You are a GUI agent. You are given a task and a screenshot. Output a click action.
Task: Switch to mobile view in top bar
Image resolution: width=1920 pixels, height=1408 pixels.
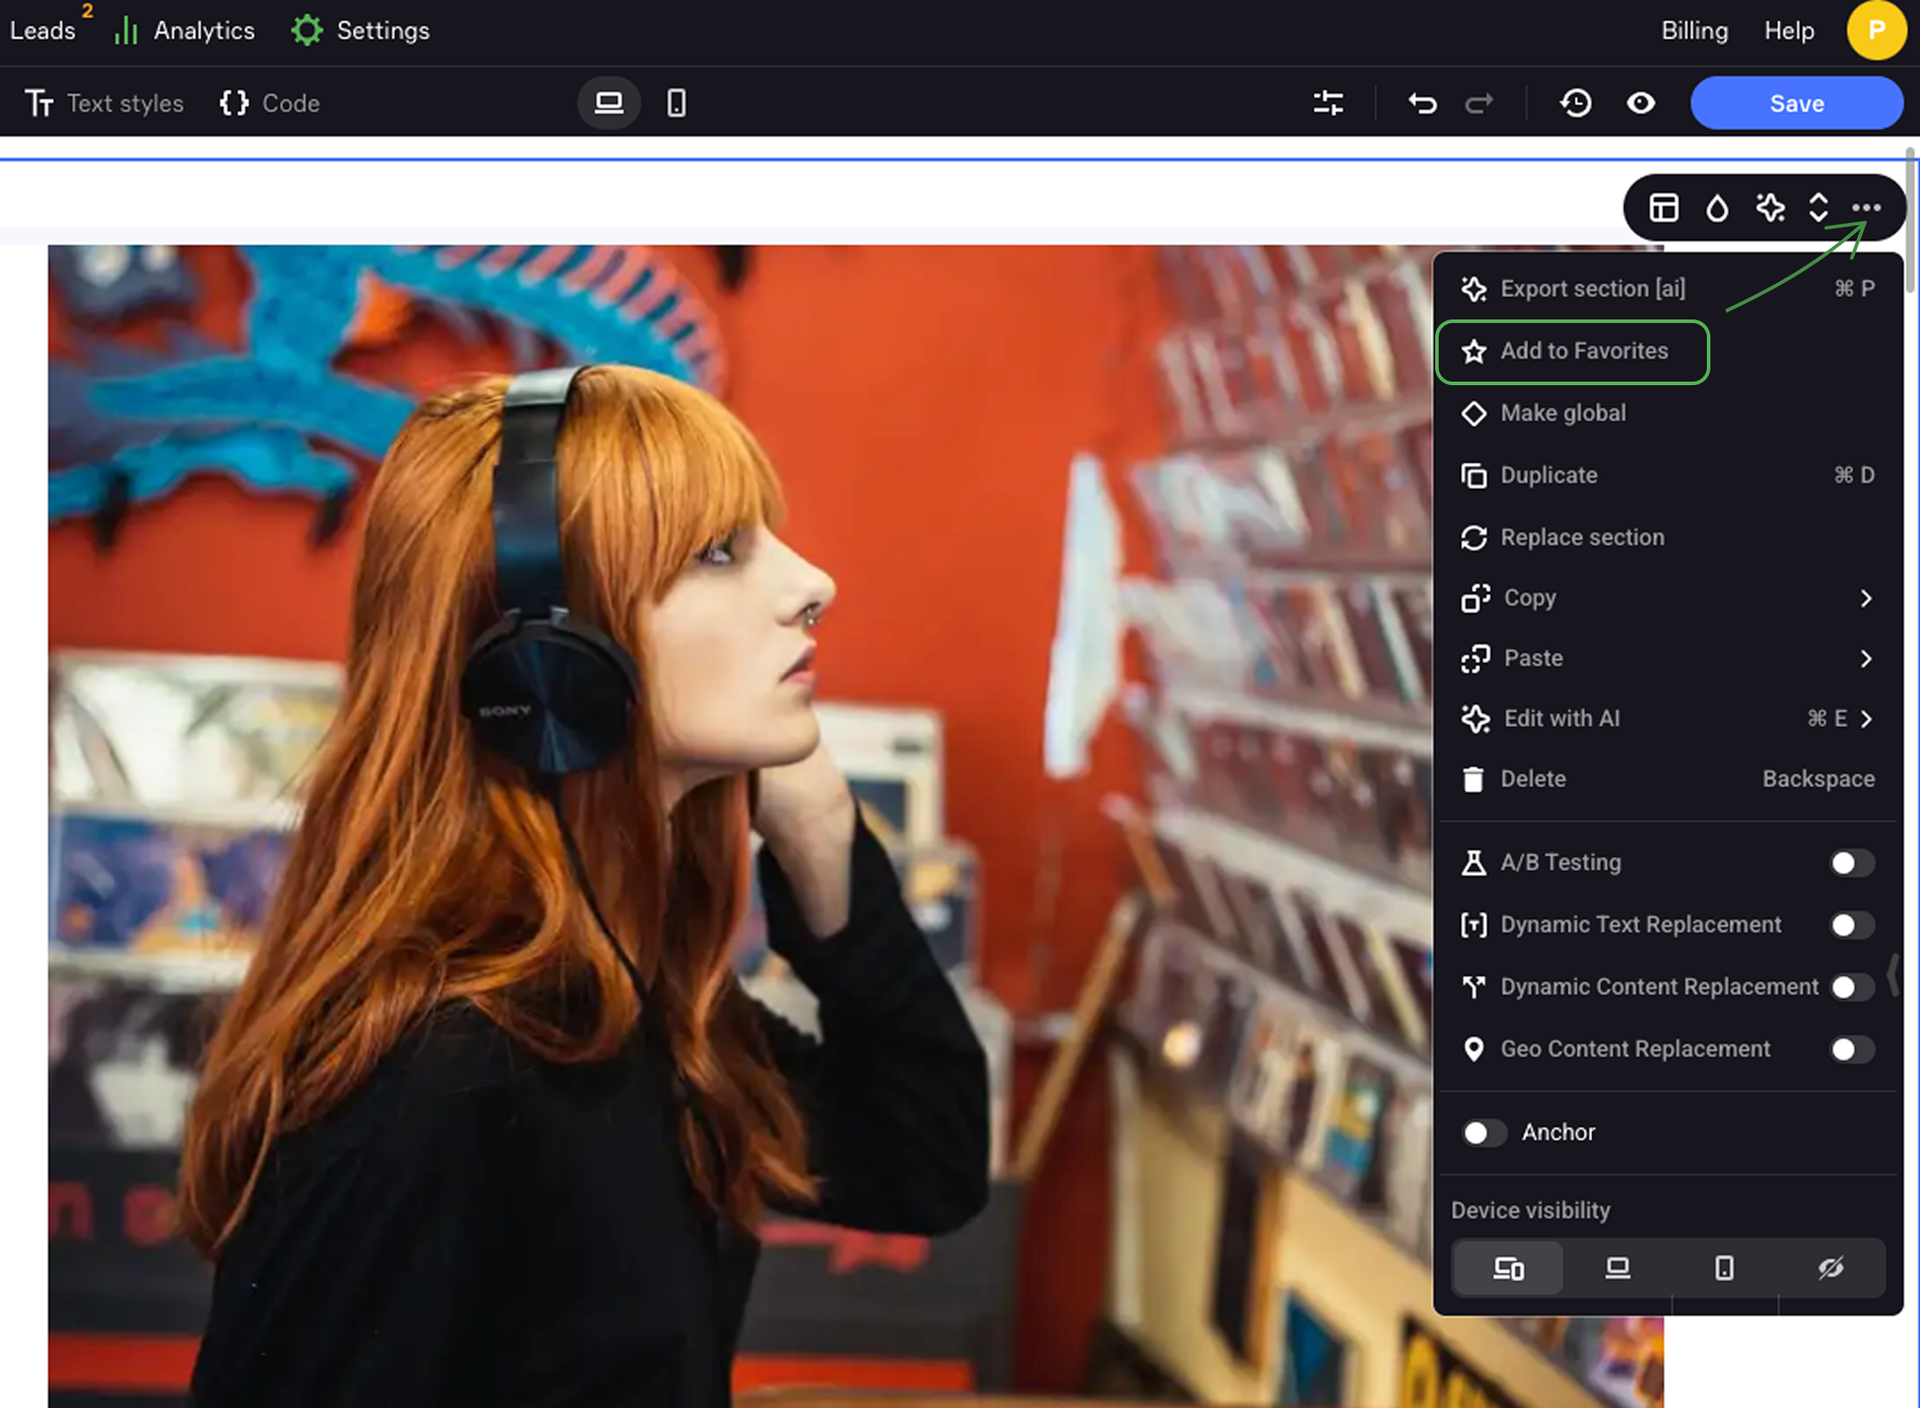[x=676, y=103]
